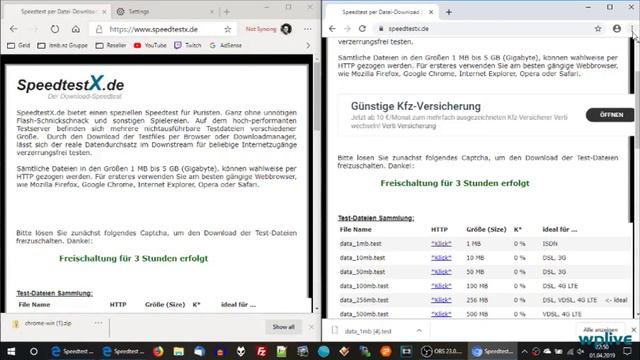Switch to Chrome Speedtest taskbar button
The image size is (640, 360).
pyautogui.click(x=492, y=351)
